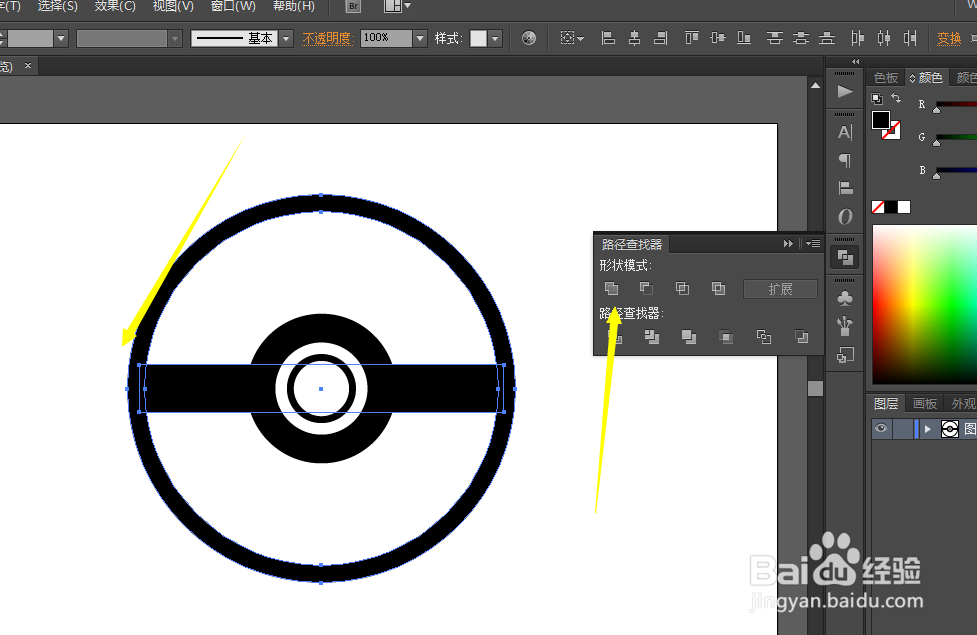This screenshot has height=635, width=977.
Task: Open the 基本 brush definition dropdown
Action: pos(286,39)
